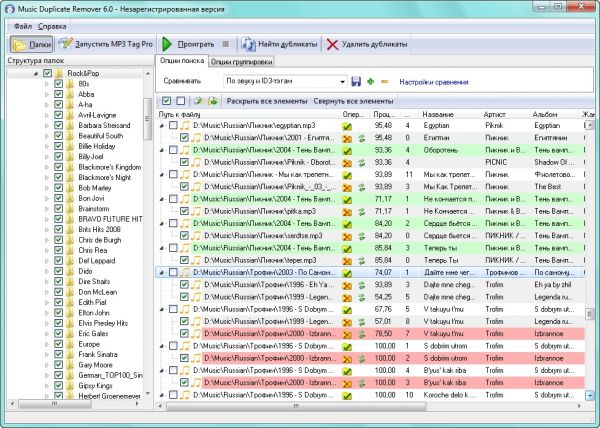Launch MP3 Tag Pro from toolbar
The width and height of the screenshot is (600, 428).
[106, 45]
